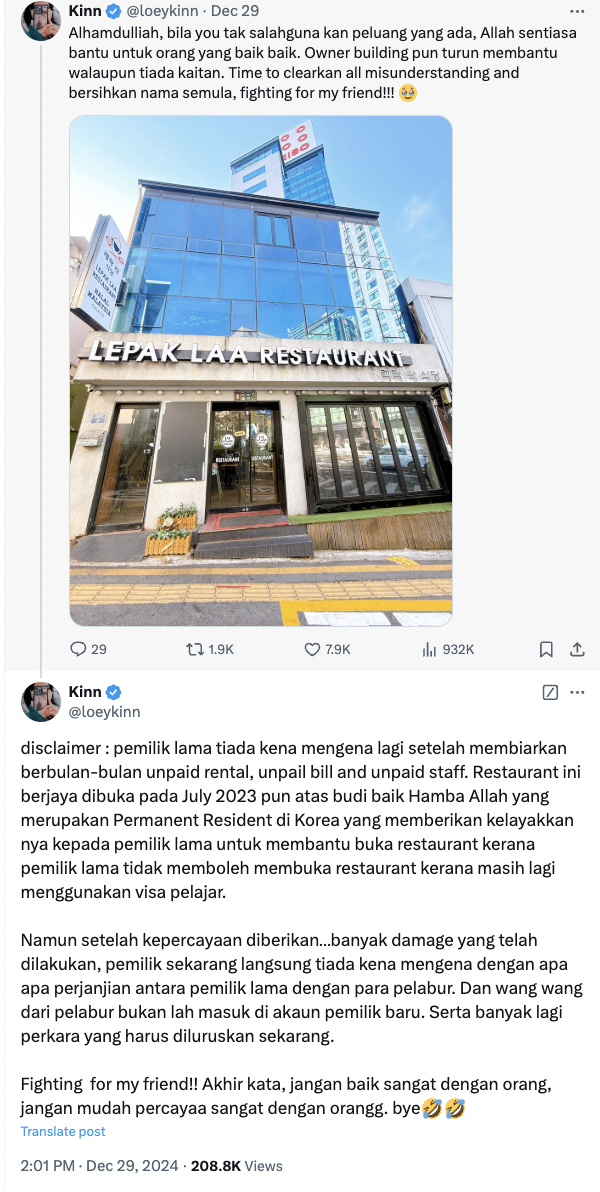Open more options on the second tweet
Screen dimensions: 600x1192
pyautogui.click(x=577, y=693)
